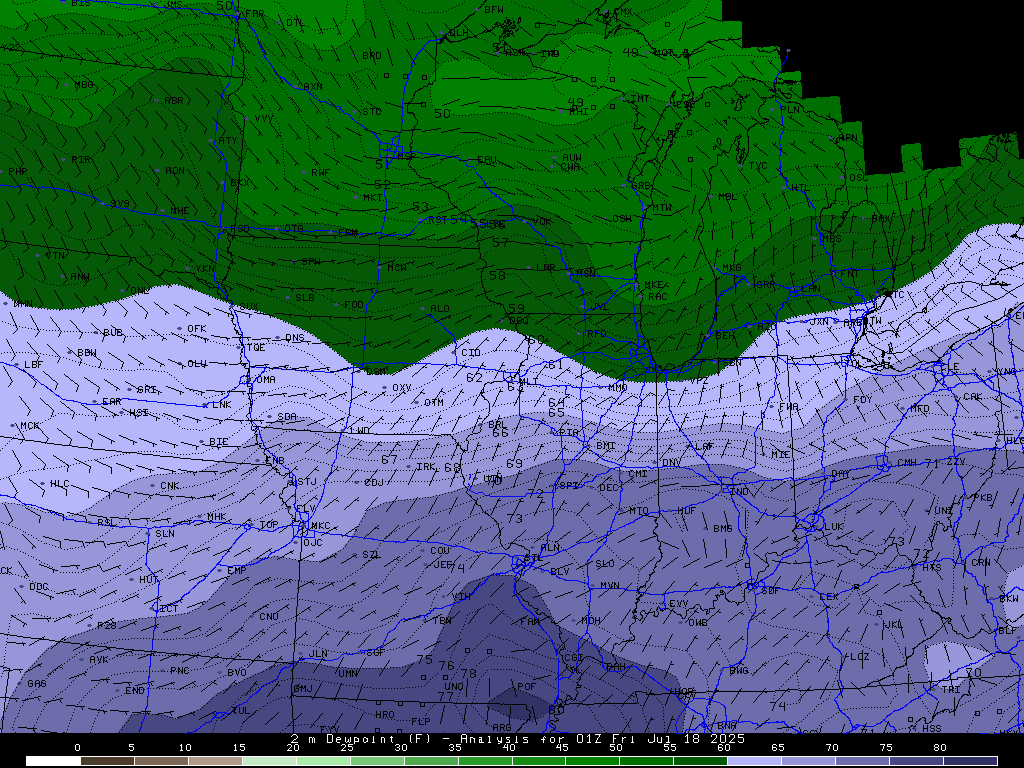1024x768 pixels.
Task: Click the IND station label
Action: coord(739,492)
